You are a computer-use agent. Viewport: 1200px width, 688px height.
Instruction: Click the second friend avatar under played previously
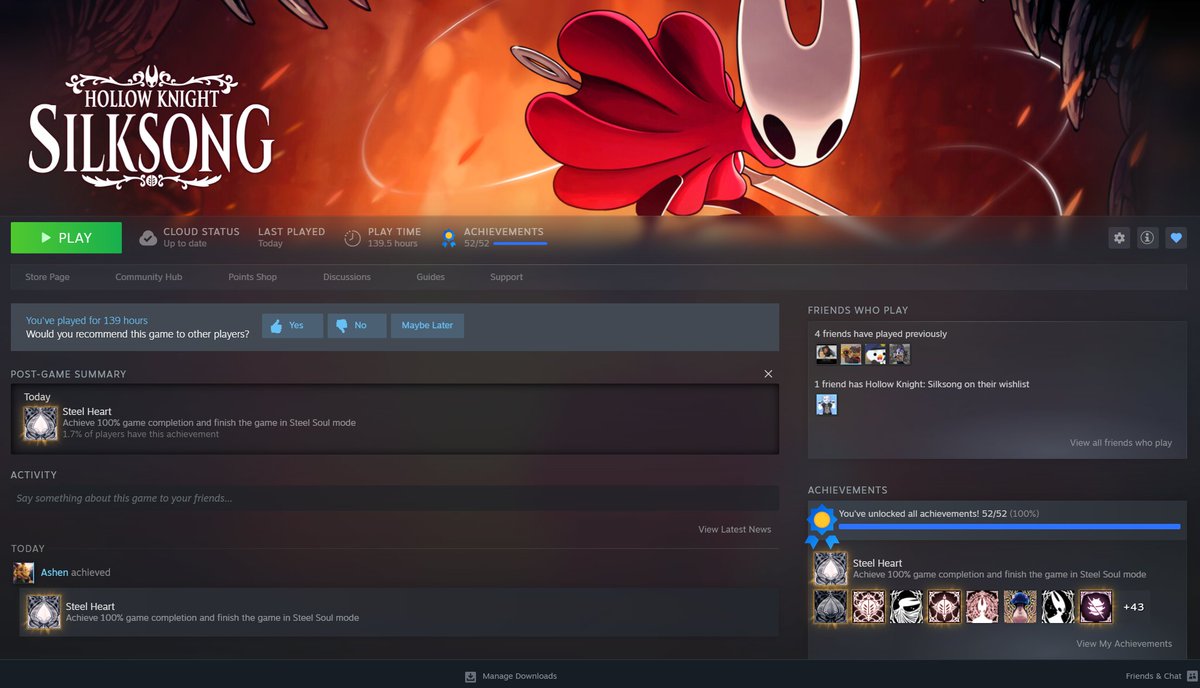point(851,354)
